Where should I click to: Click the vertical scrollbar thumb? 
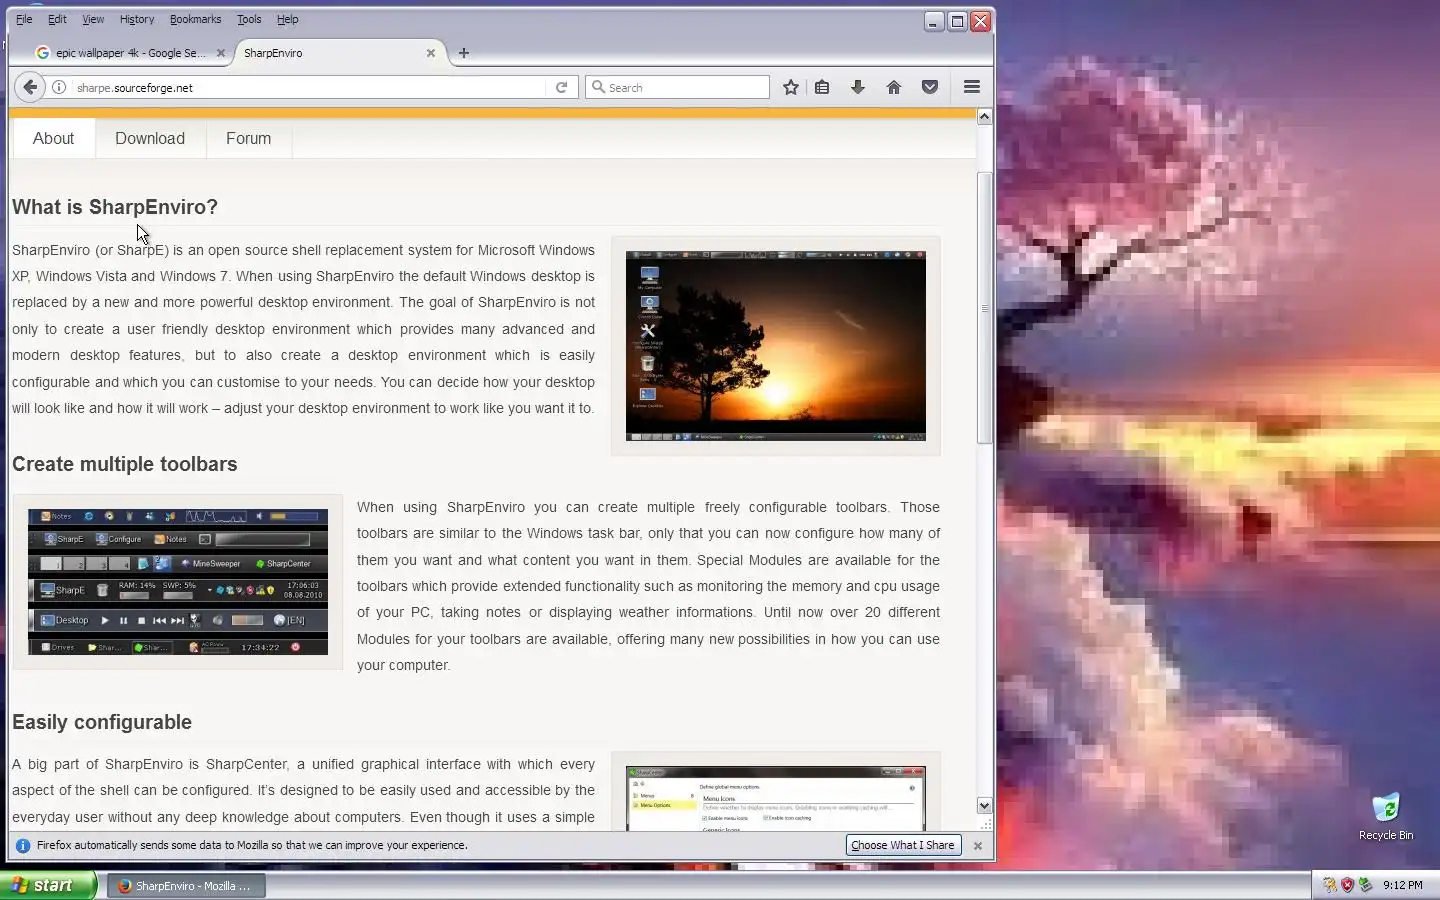(984, 308)
